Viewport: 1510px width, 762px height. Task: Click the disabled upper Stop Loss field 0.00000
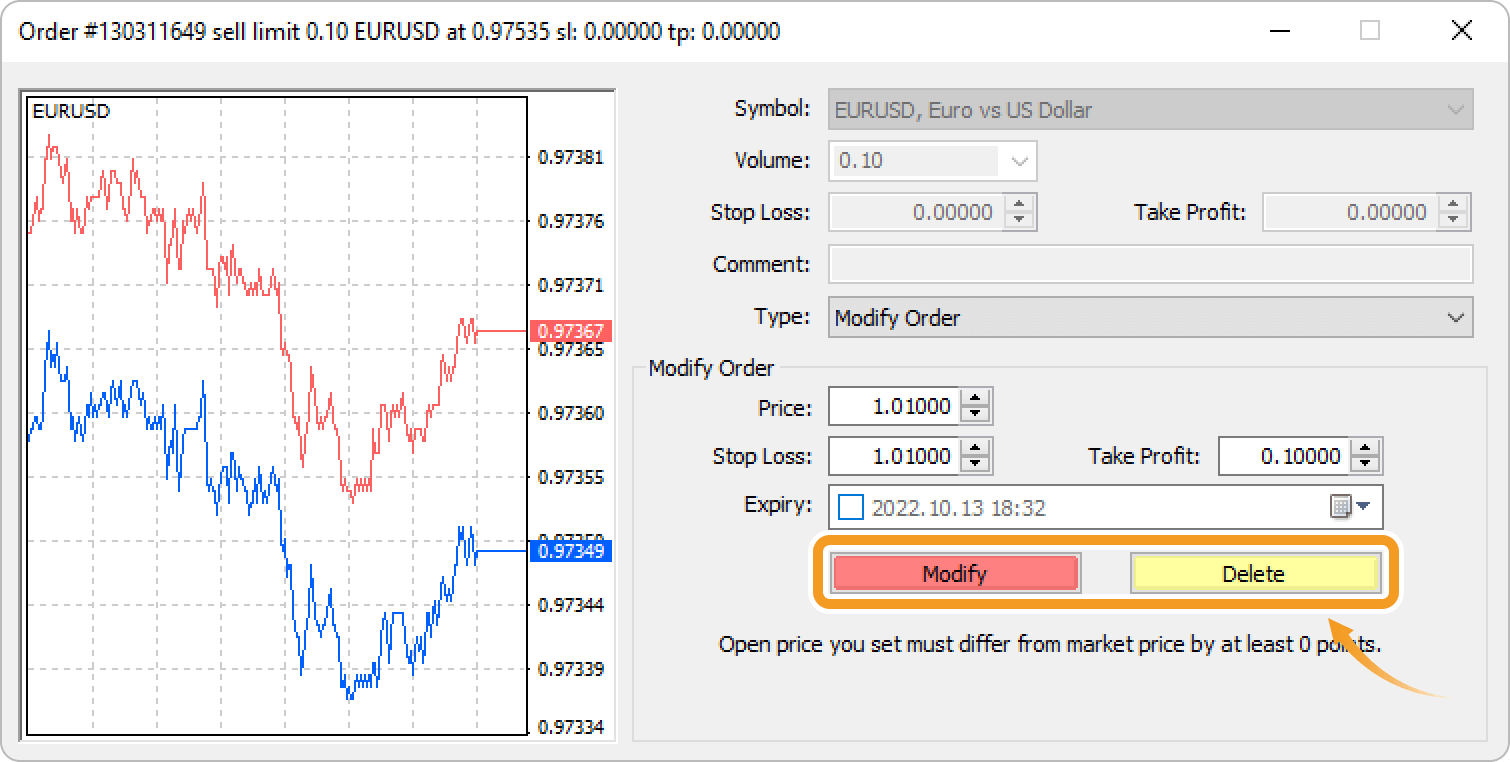tap(916, 212)
